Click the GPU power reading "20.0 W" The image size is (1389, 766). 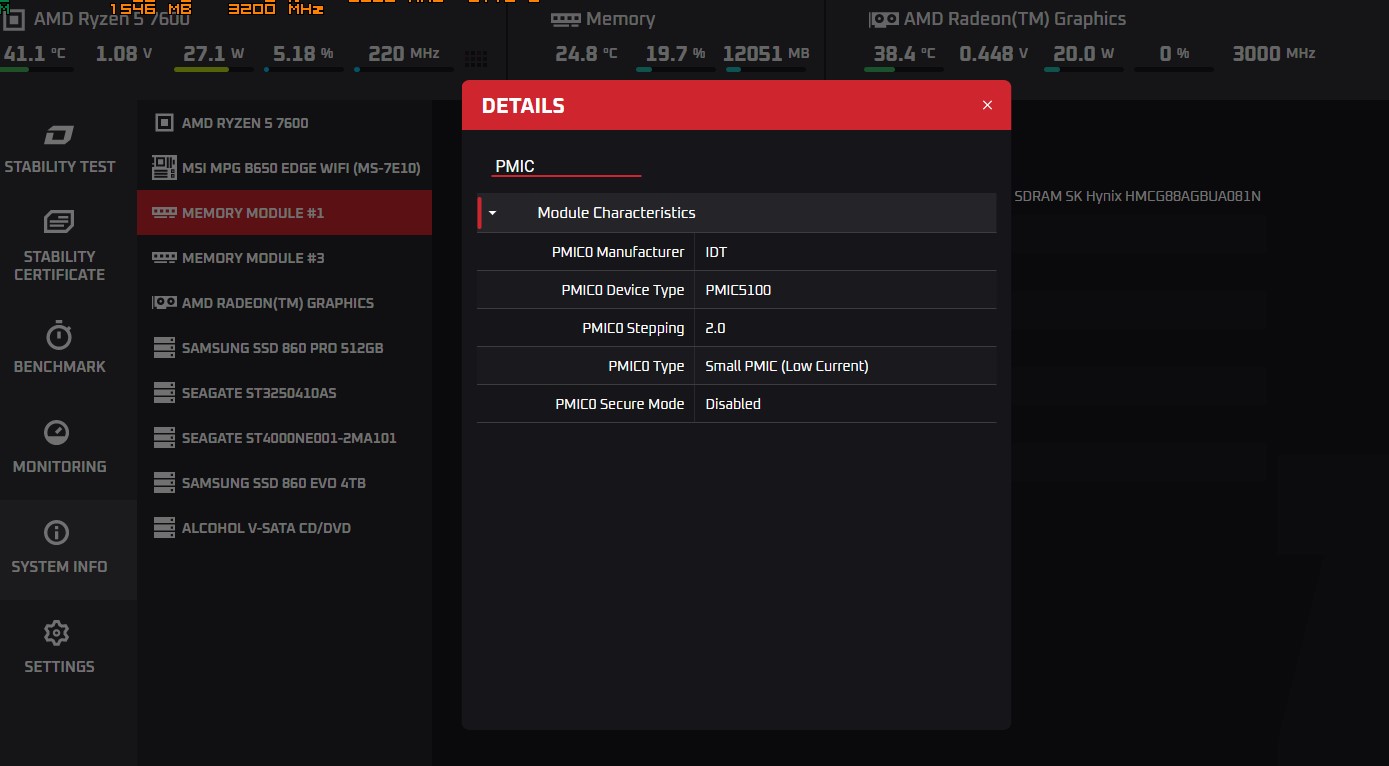1083,54
